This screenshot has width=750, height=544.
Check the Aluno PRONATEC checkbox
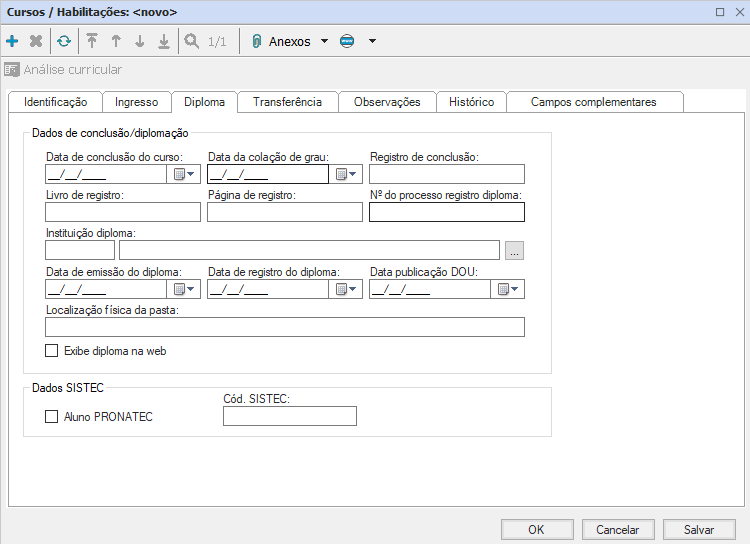(x=52, y=417)
